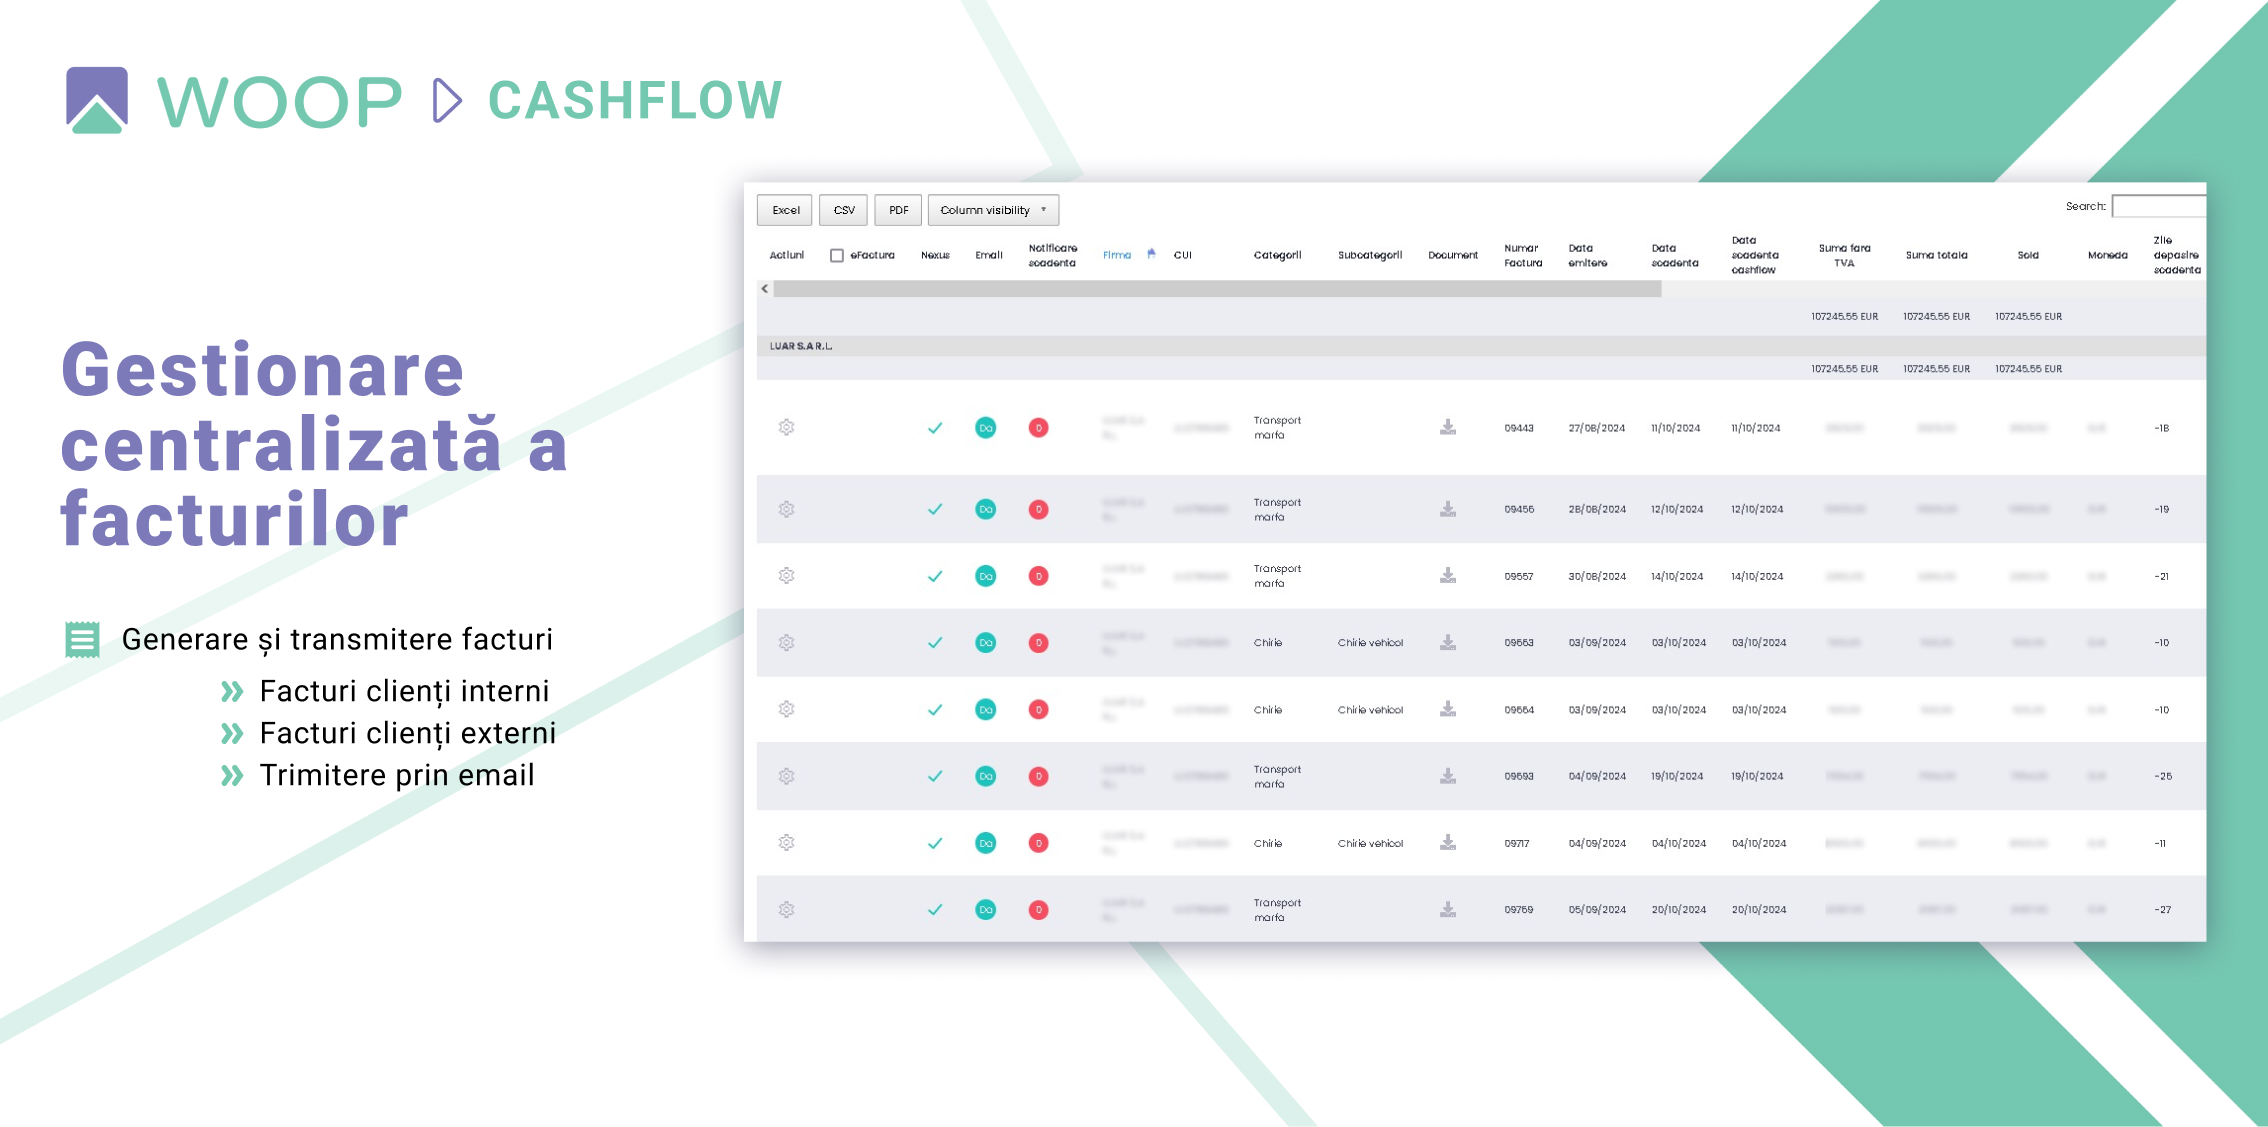Image resolution: width=2268 pixels, height=1127 pixels.
Task: Click the Email 'Da' badge for invoice 09557
Action: point(985,576)
